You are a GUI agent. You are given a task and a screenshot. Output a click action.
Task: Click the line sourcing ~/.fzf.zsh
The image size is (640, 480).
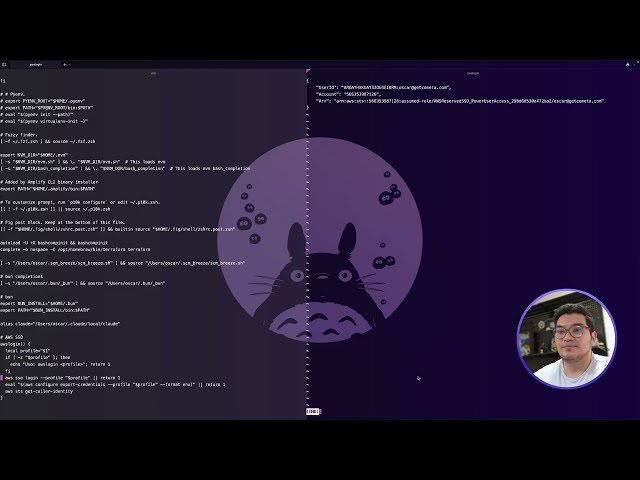click(x=48, y=142)
